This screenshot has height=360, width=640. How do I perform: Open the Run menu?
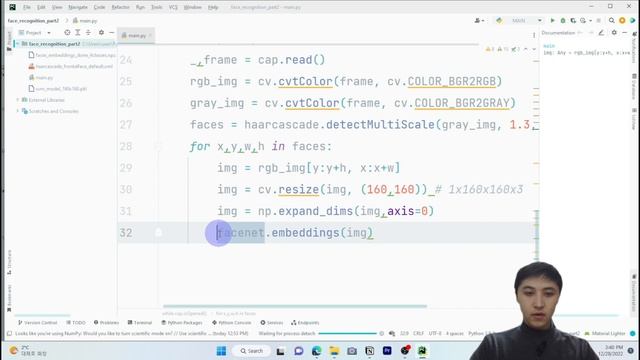(140, 7)
